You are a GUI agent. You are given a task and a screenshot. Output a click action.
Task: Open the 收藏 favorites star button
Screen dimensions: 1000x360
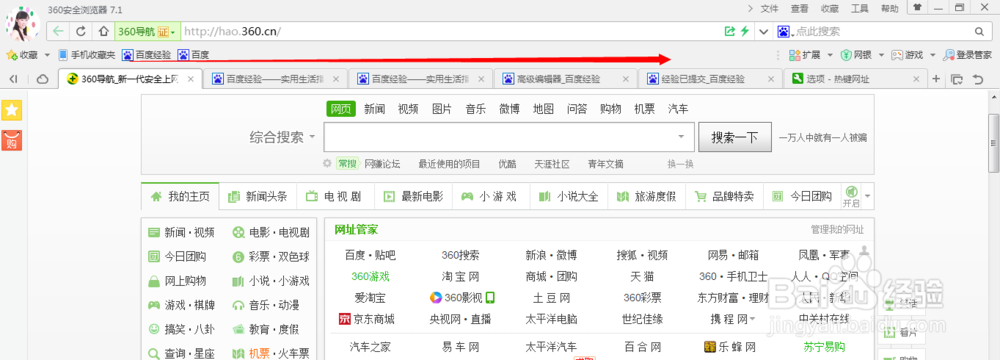23,55
